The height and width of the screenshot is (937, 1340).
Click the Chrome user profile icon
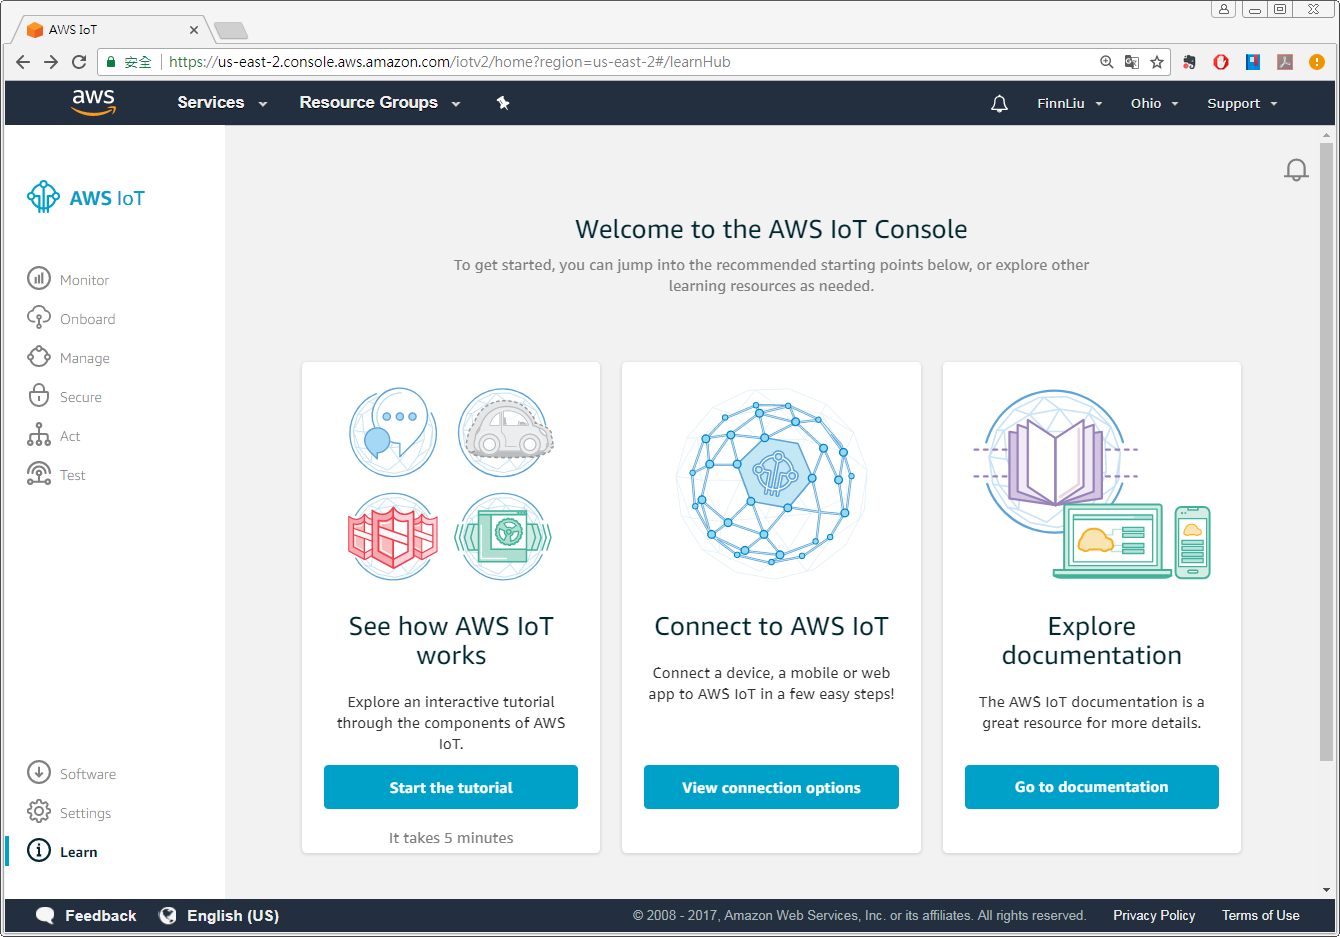tap(1224, 9)
